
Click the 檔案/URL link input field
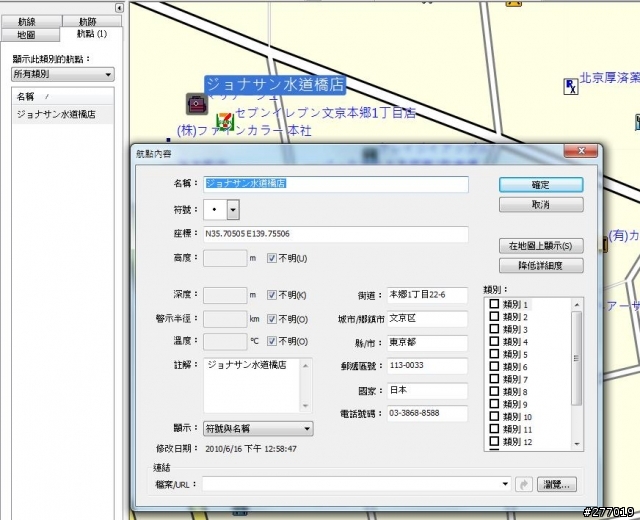pyautogui.click(x=351, y=484)
